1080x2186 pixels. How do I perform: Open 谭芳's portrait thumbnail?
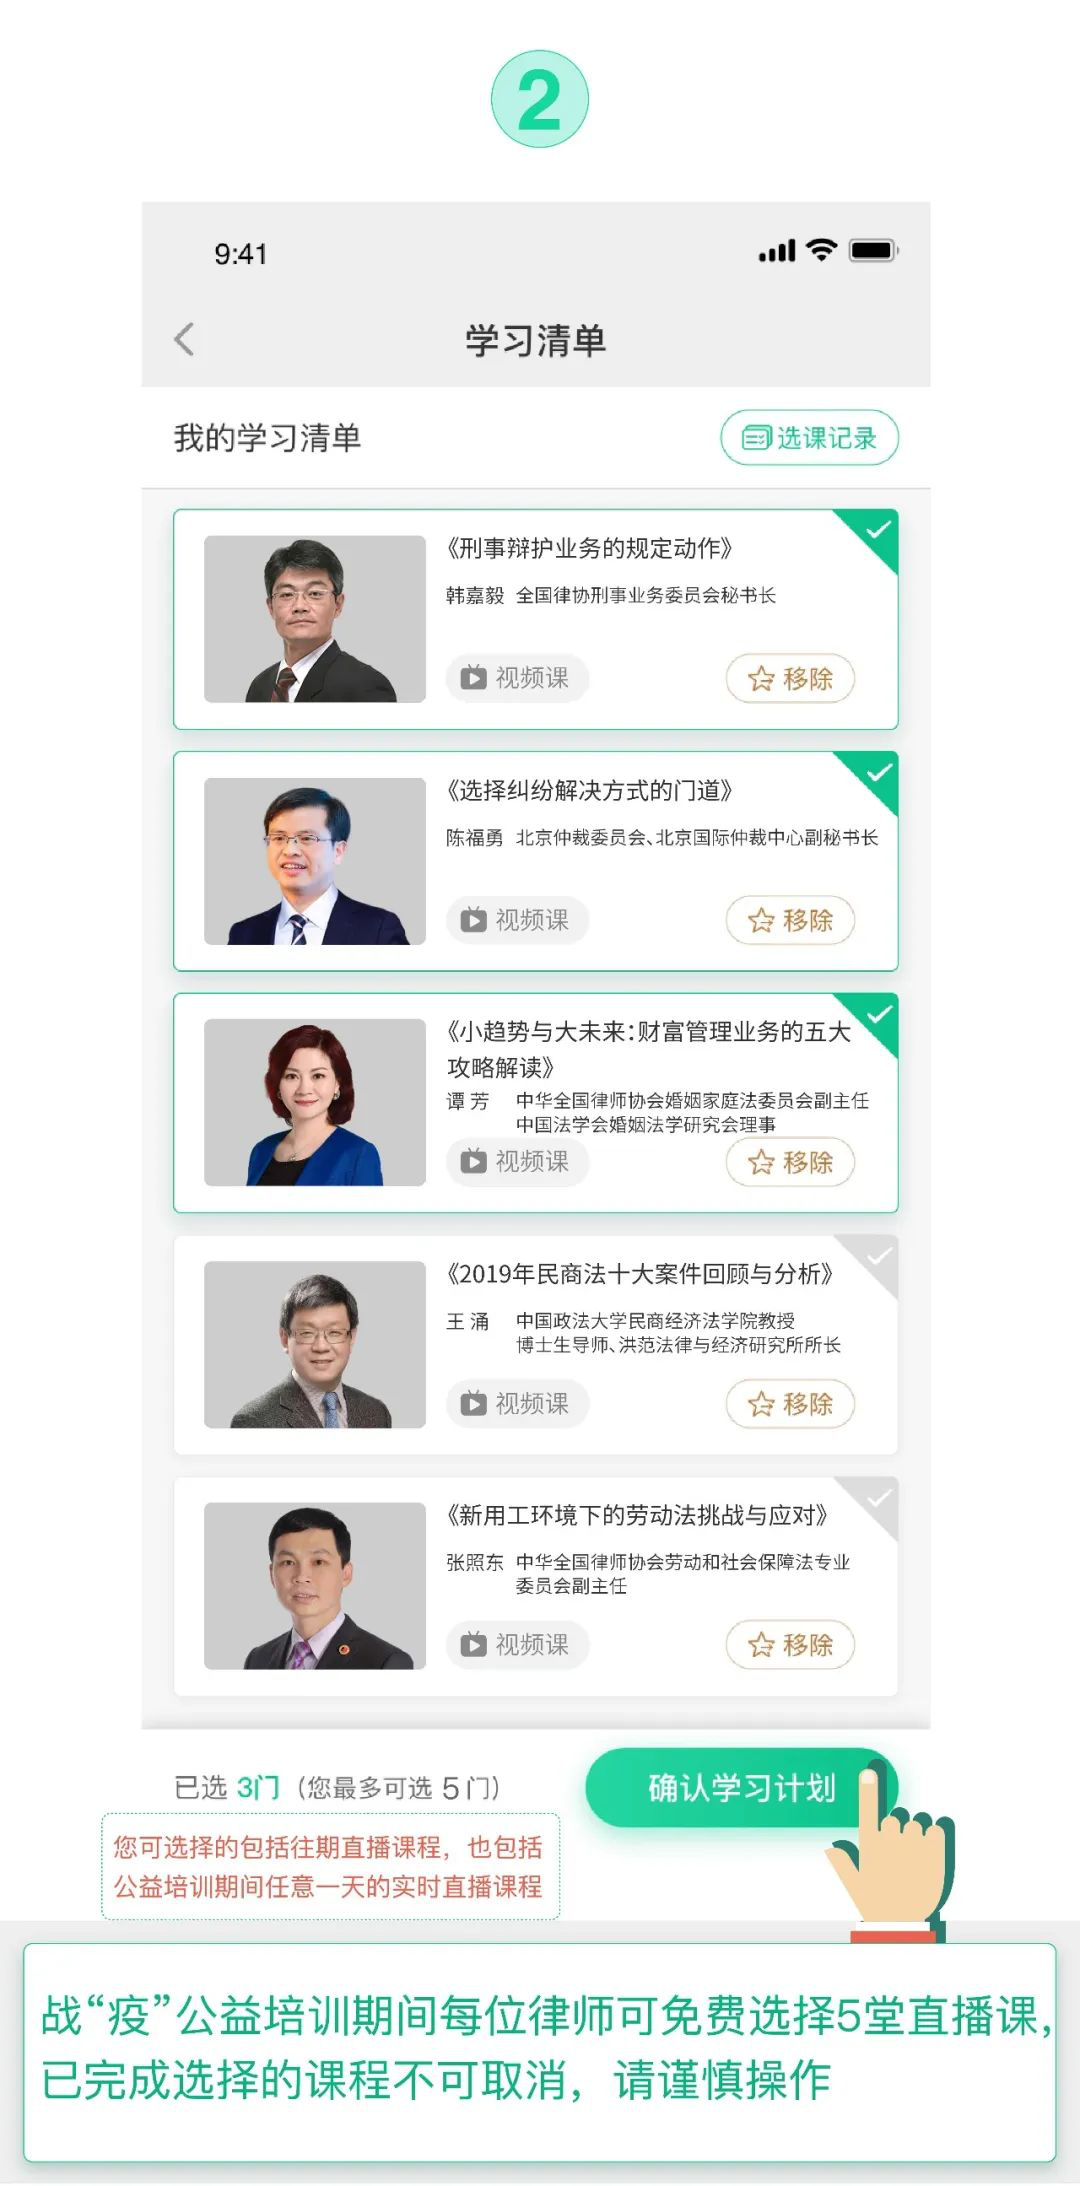315,1102
